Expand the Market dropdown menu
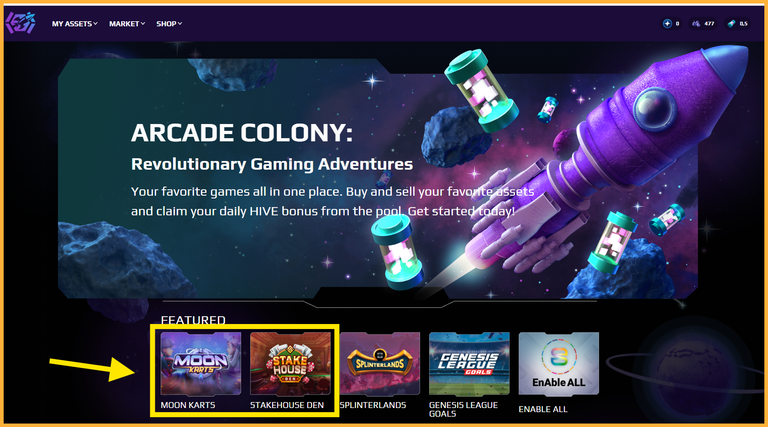Image resolution: width=768 pixels, height=427 pixels. [x=127, y=24]
